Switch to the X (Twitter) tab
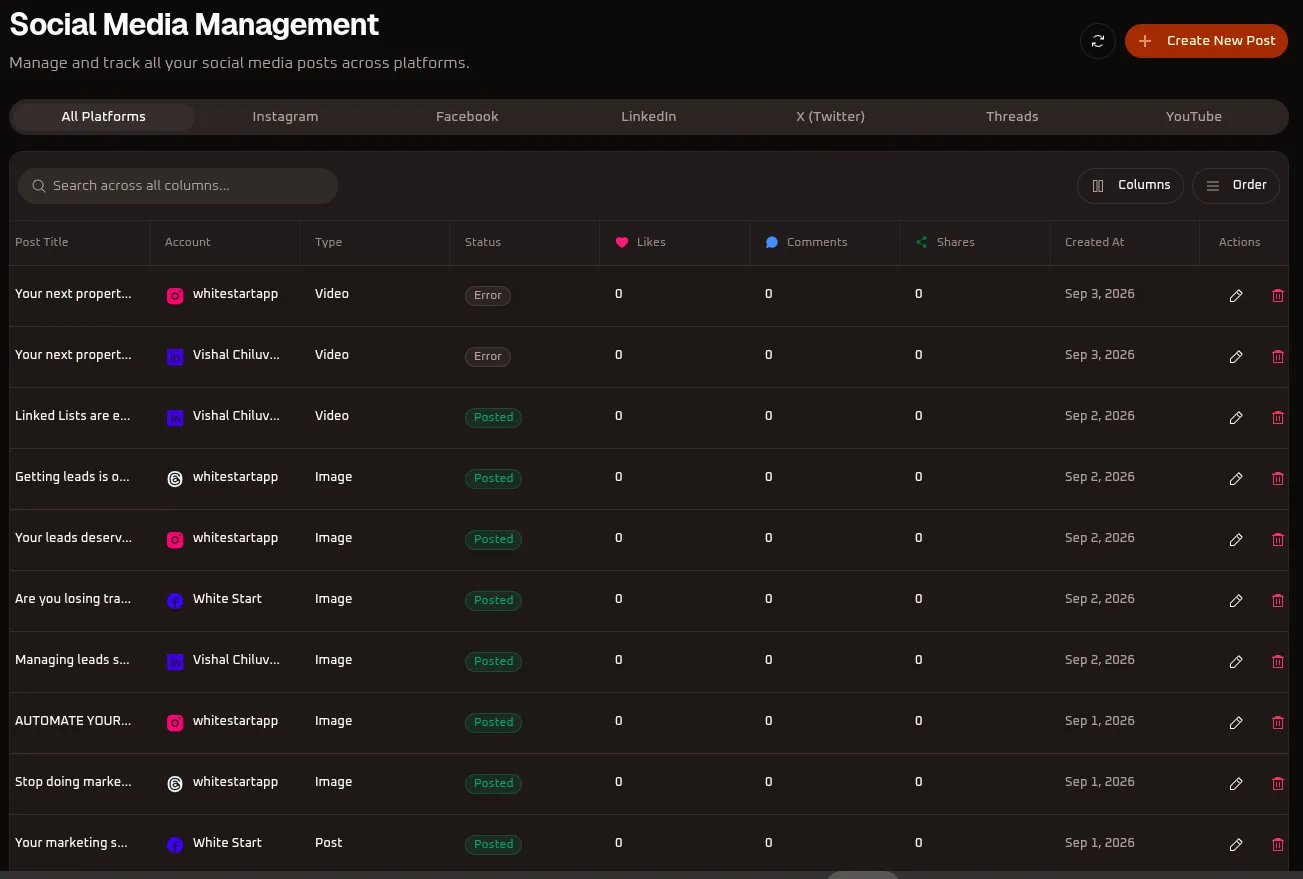Screen dimensions: 1303x879 pos(830,117)
